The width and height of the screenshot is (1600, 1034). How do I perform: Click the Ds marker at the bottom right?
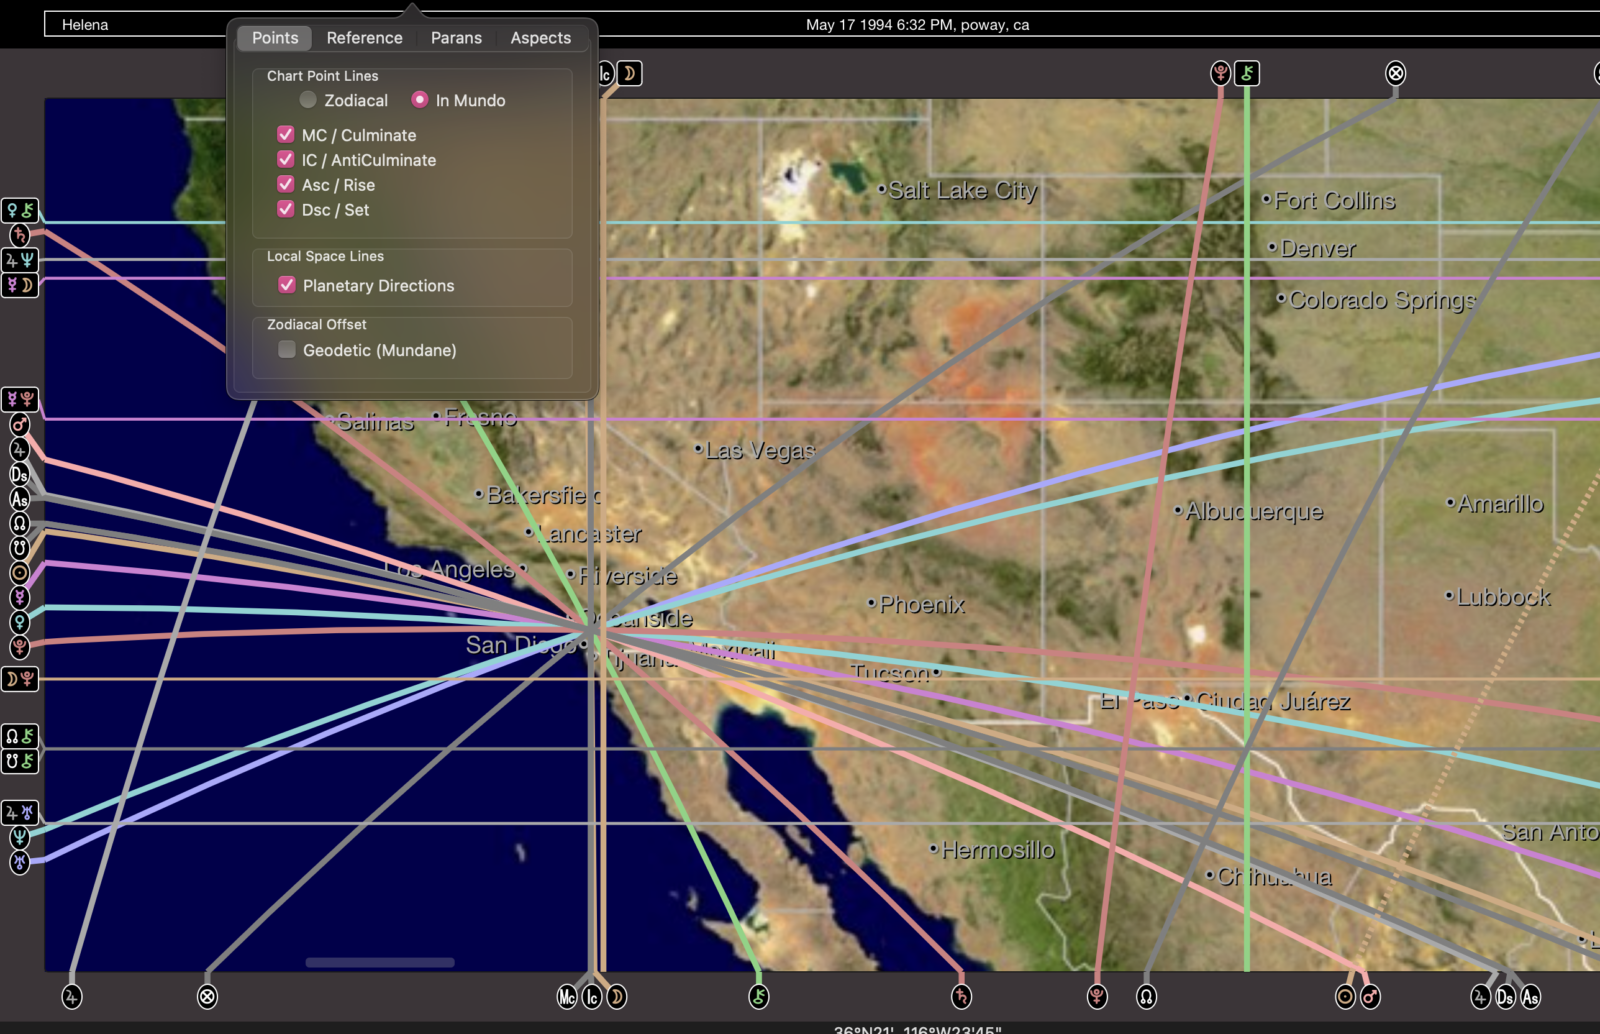(x=1504, y=996)
